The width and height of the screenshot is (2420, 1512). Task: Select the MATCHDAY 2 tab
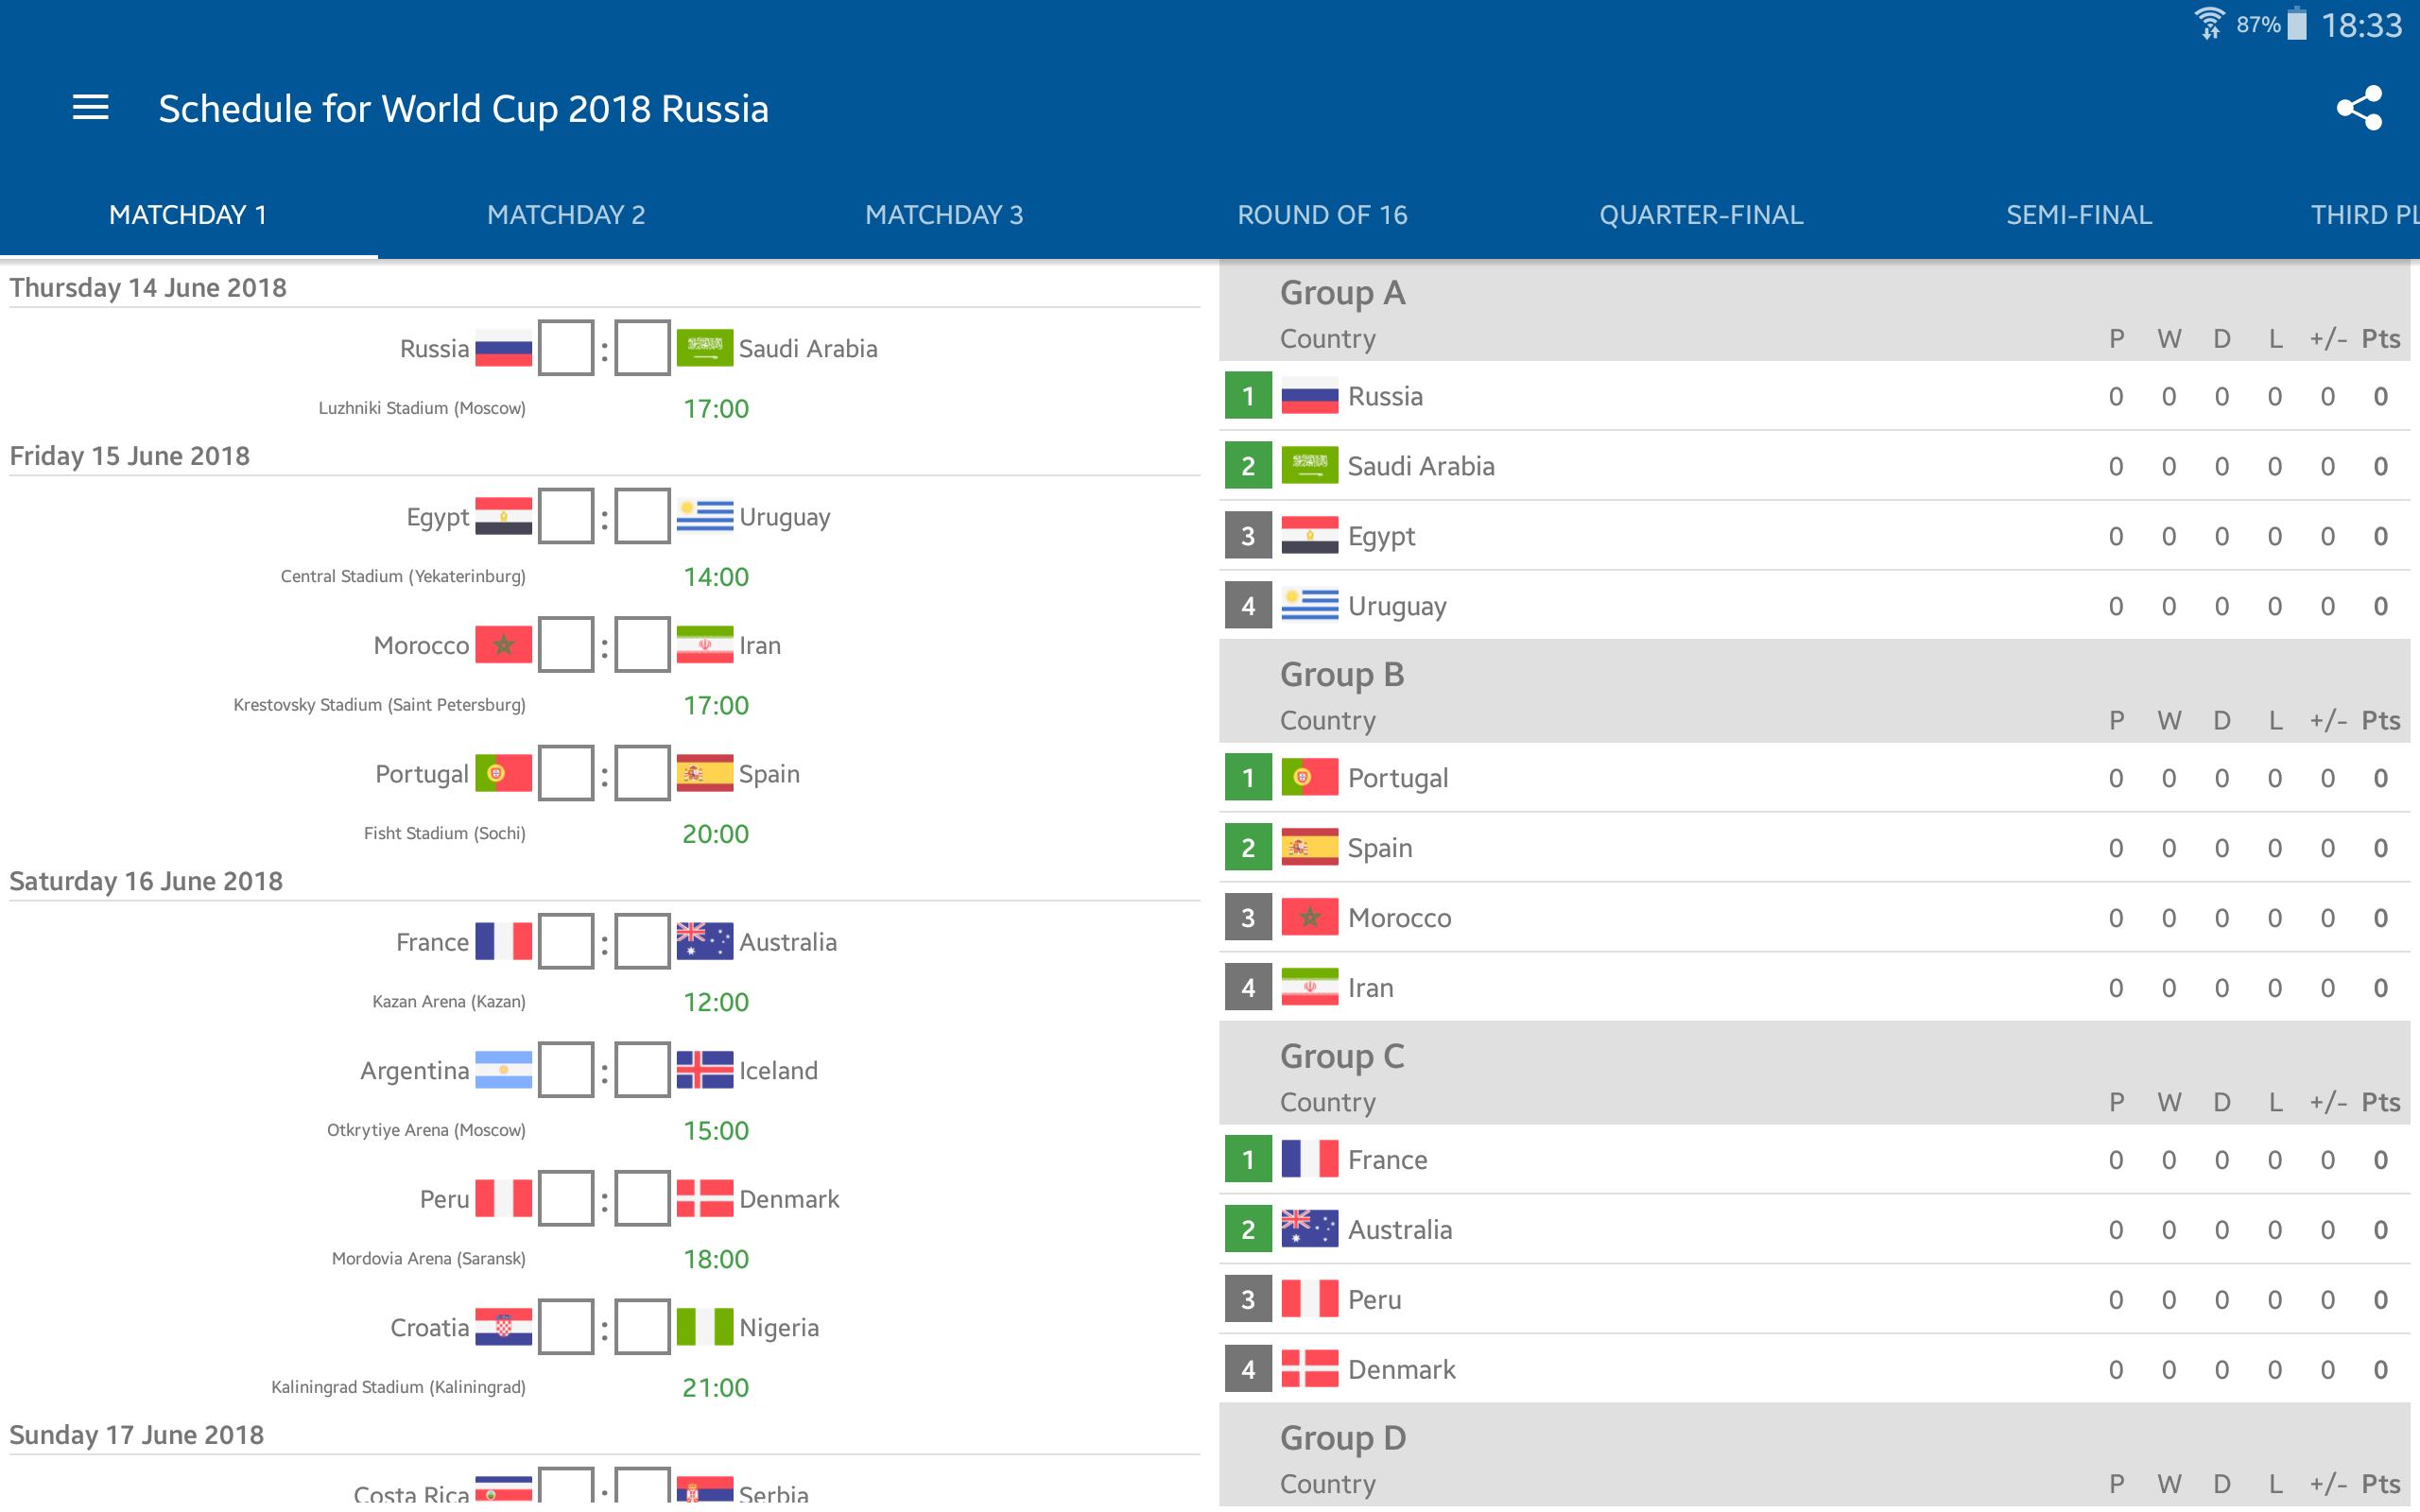pyautogui.click(x=566, y=213)
